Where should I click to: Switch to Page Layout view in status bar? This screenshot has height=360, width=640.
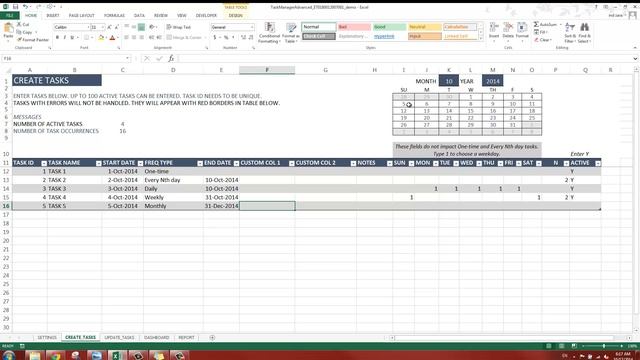[561, 346]
